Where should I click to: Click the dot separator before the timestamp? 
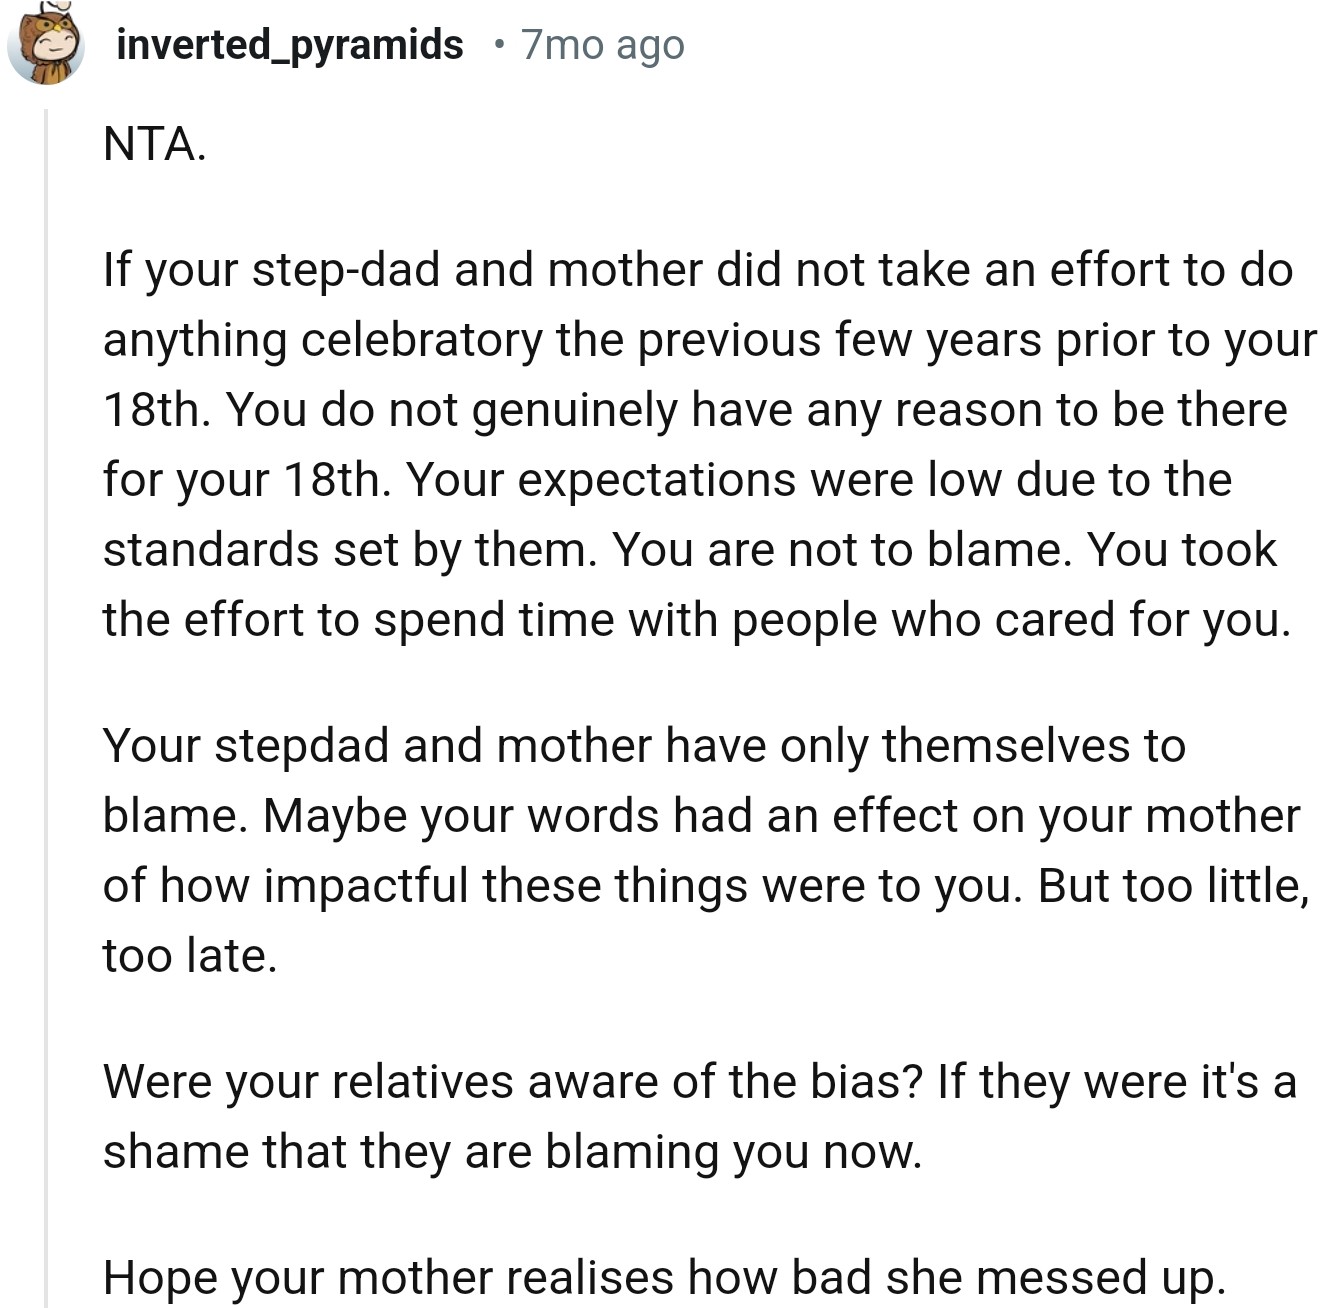coord(499,45)
